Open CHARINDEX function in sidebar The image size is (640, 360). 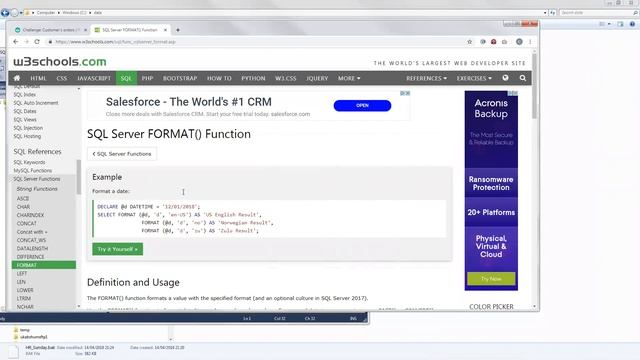31,215
